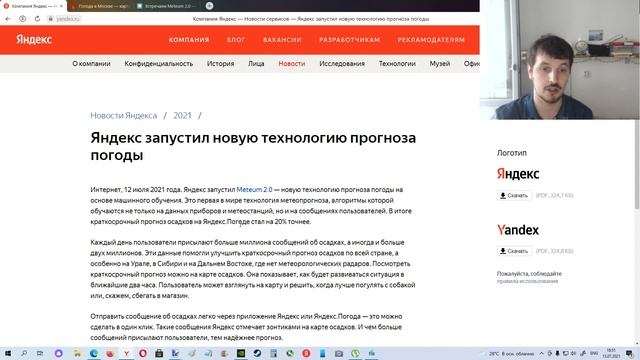The height and width of the screenshot is (360, 640).
Task: Follow the 2021 breadcrumb link
Action: coord(182,116)
